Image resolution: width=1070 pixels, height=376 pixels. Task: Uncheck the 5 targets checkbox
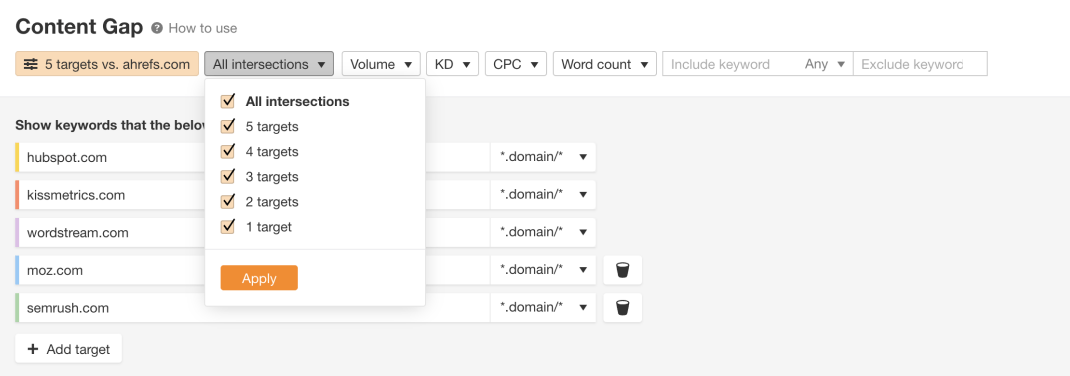coord(228,126)
